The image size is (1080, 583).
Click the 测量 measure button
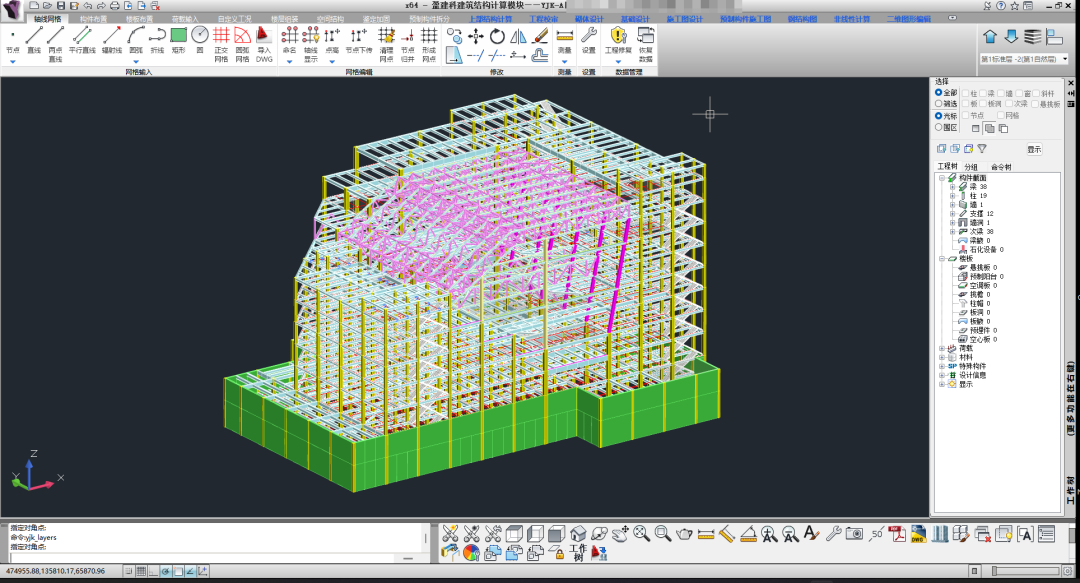(565, 41)
